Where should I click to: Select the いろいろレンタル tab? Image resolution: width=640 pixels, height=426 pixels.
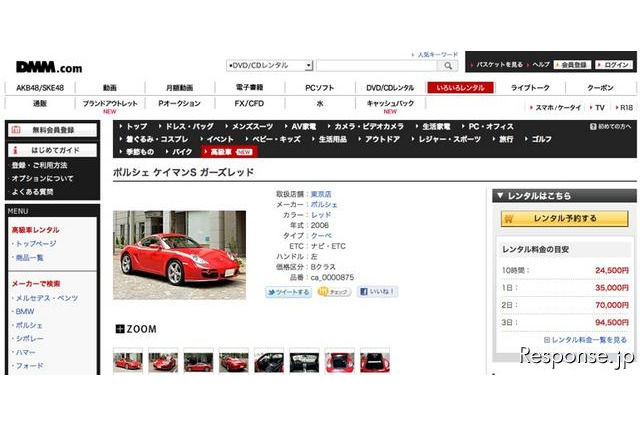coord(460,88)
